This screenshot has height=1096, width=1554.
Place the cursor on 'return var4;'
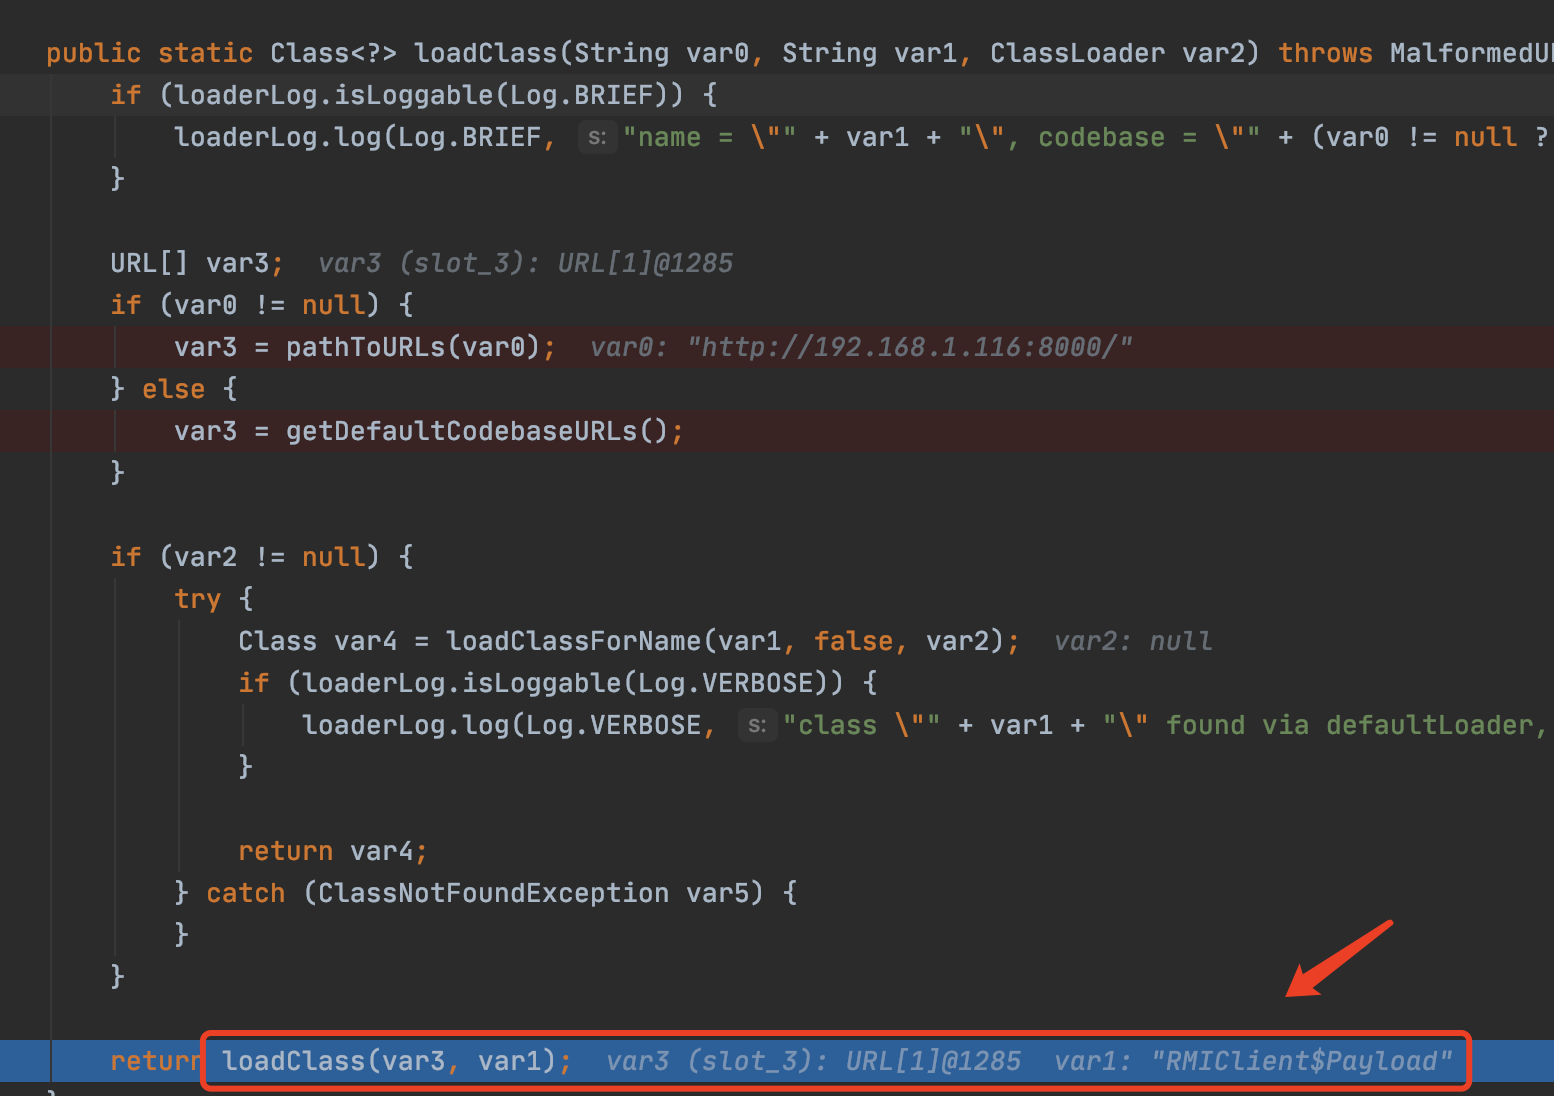332,851
